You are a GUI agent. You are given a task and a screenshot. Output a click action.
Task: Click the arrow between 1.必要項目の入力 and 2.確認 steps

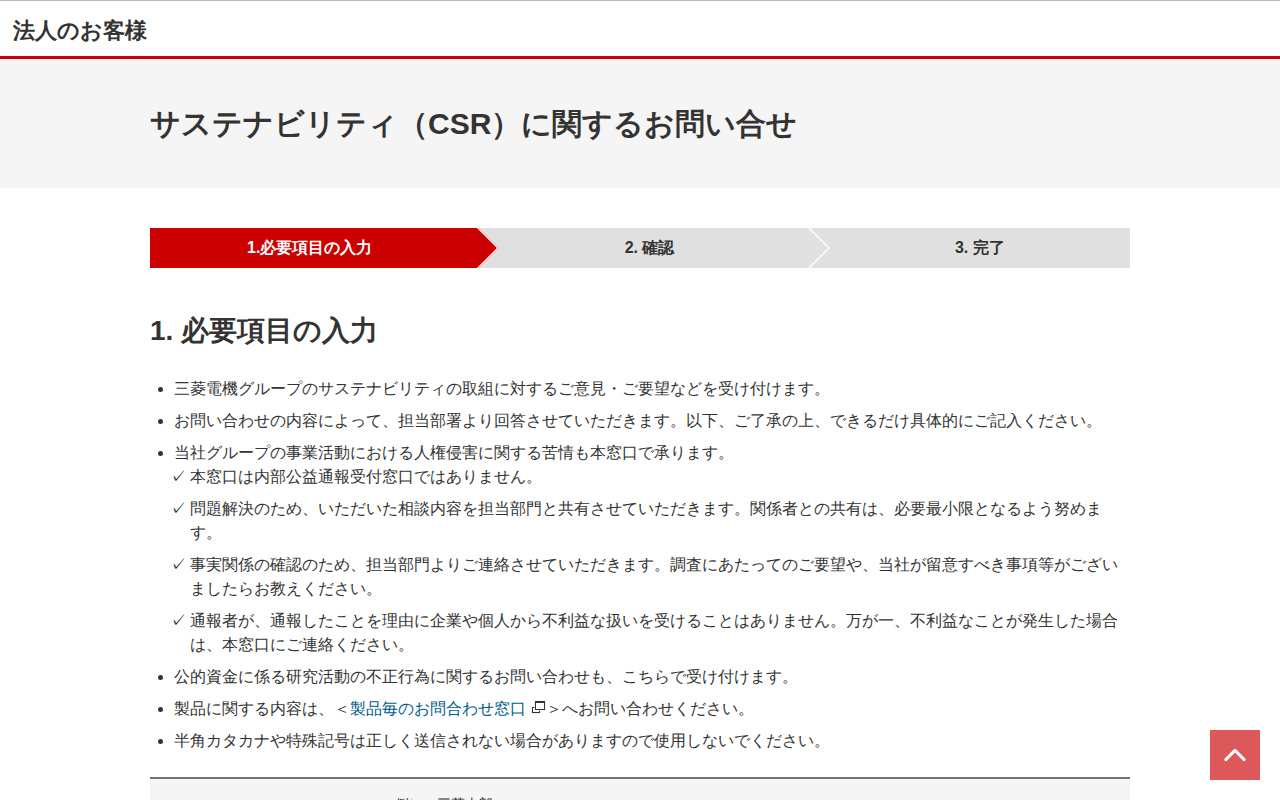click(x=487, y=247)
